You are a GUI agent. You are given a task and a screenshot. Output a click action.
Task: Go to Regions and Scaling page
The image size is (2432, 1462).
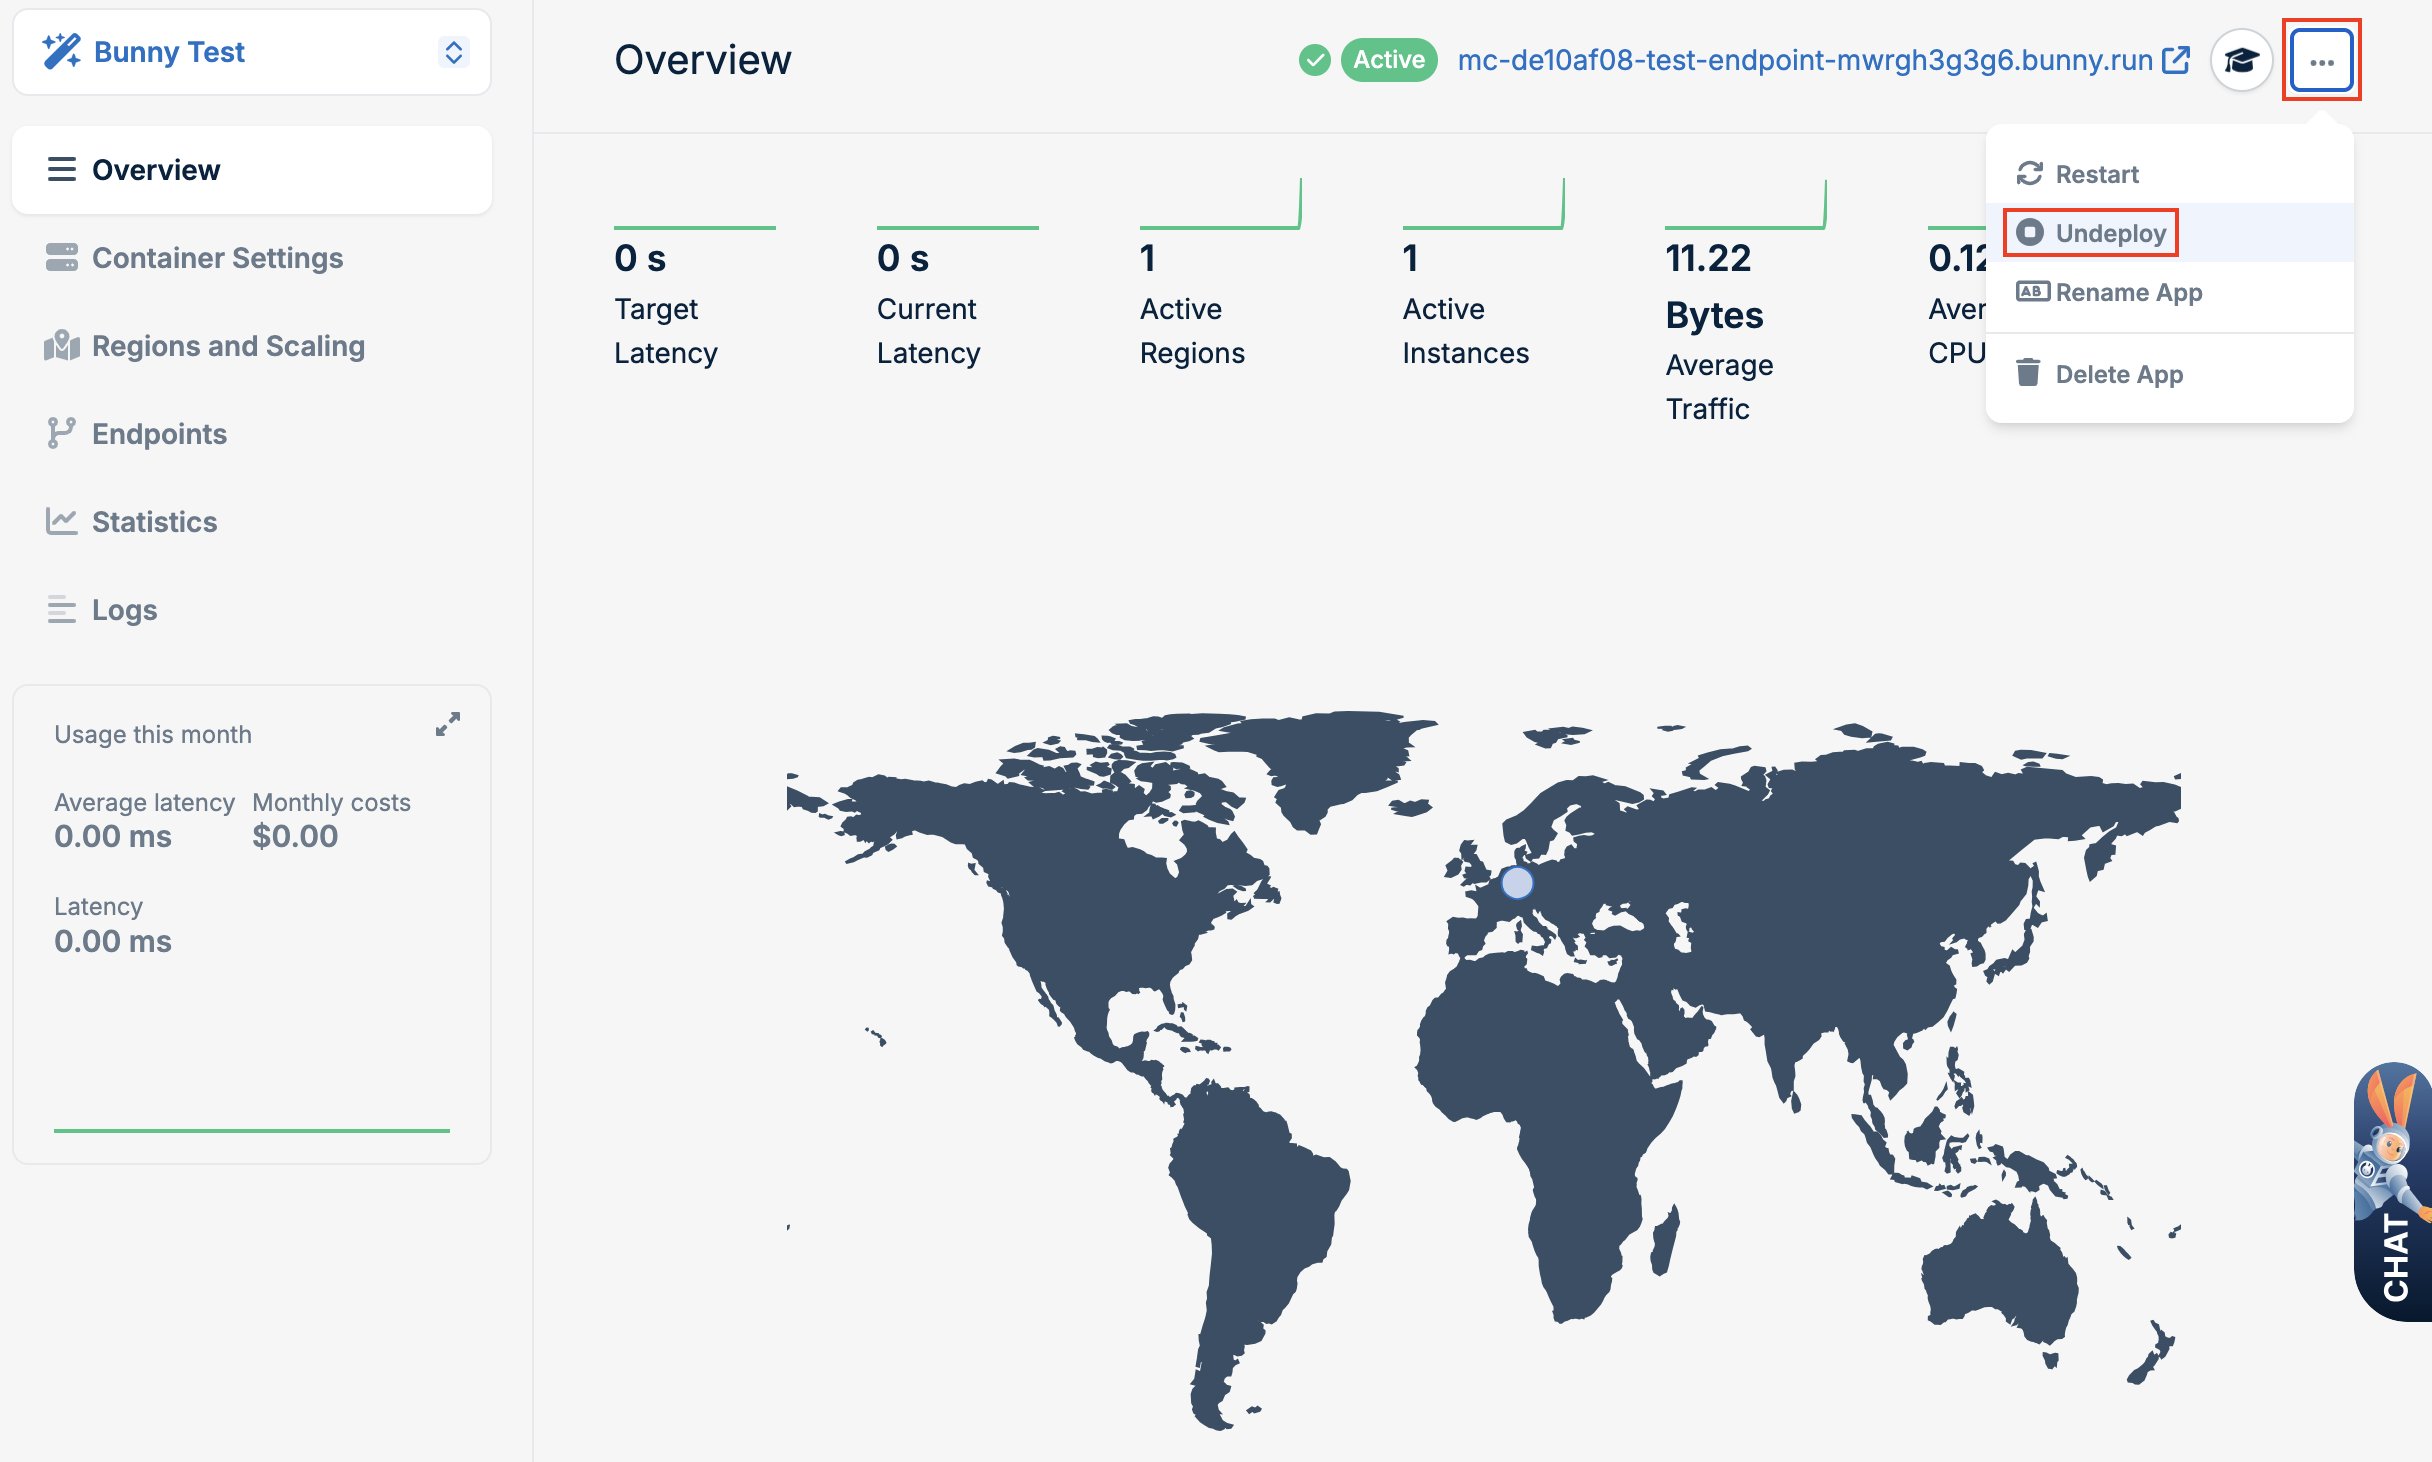[x=228, y=346]
